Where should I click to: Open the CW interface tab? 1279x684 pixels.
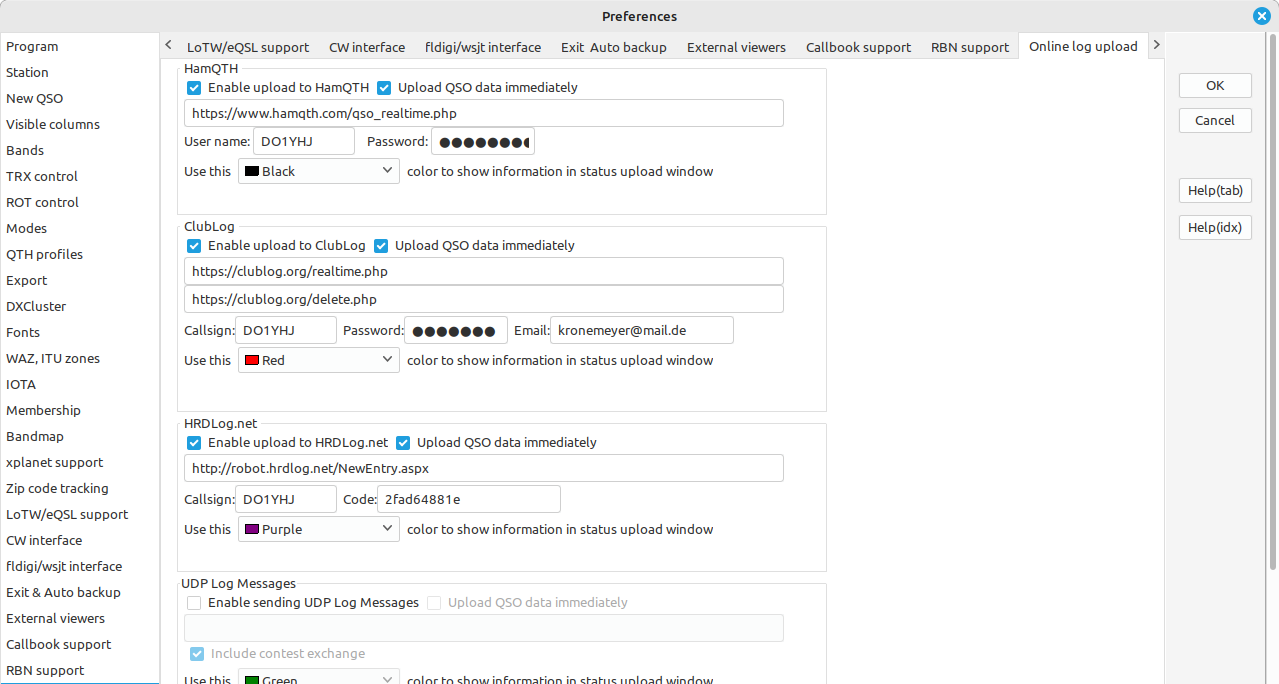click(367, 47)
